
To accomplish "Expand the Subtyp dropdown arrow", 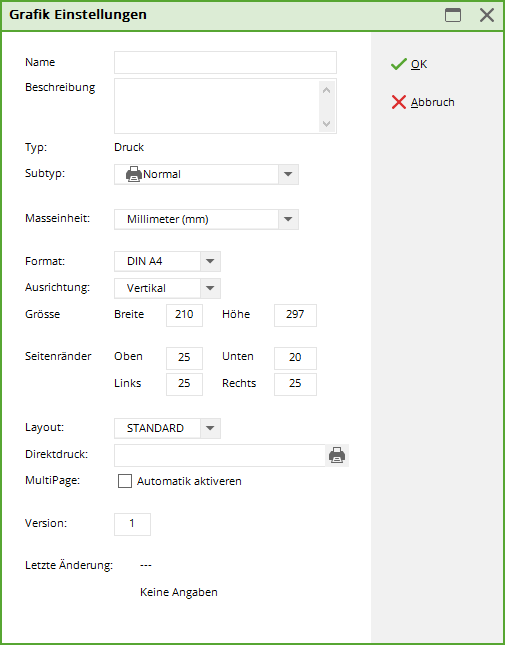I will [x=288, y=174].
